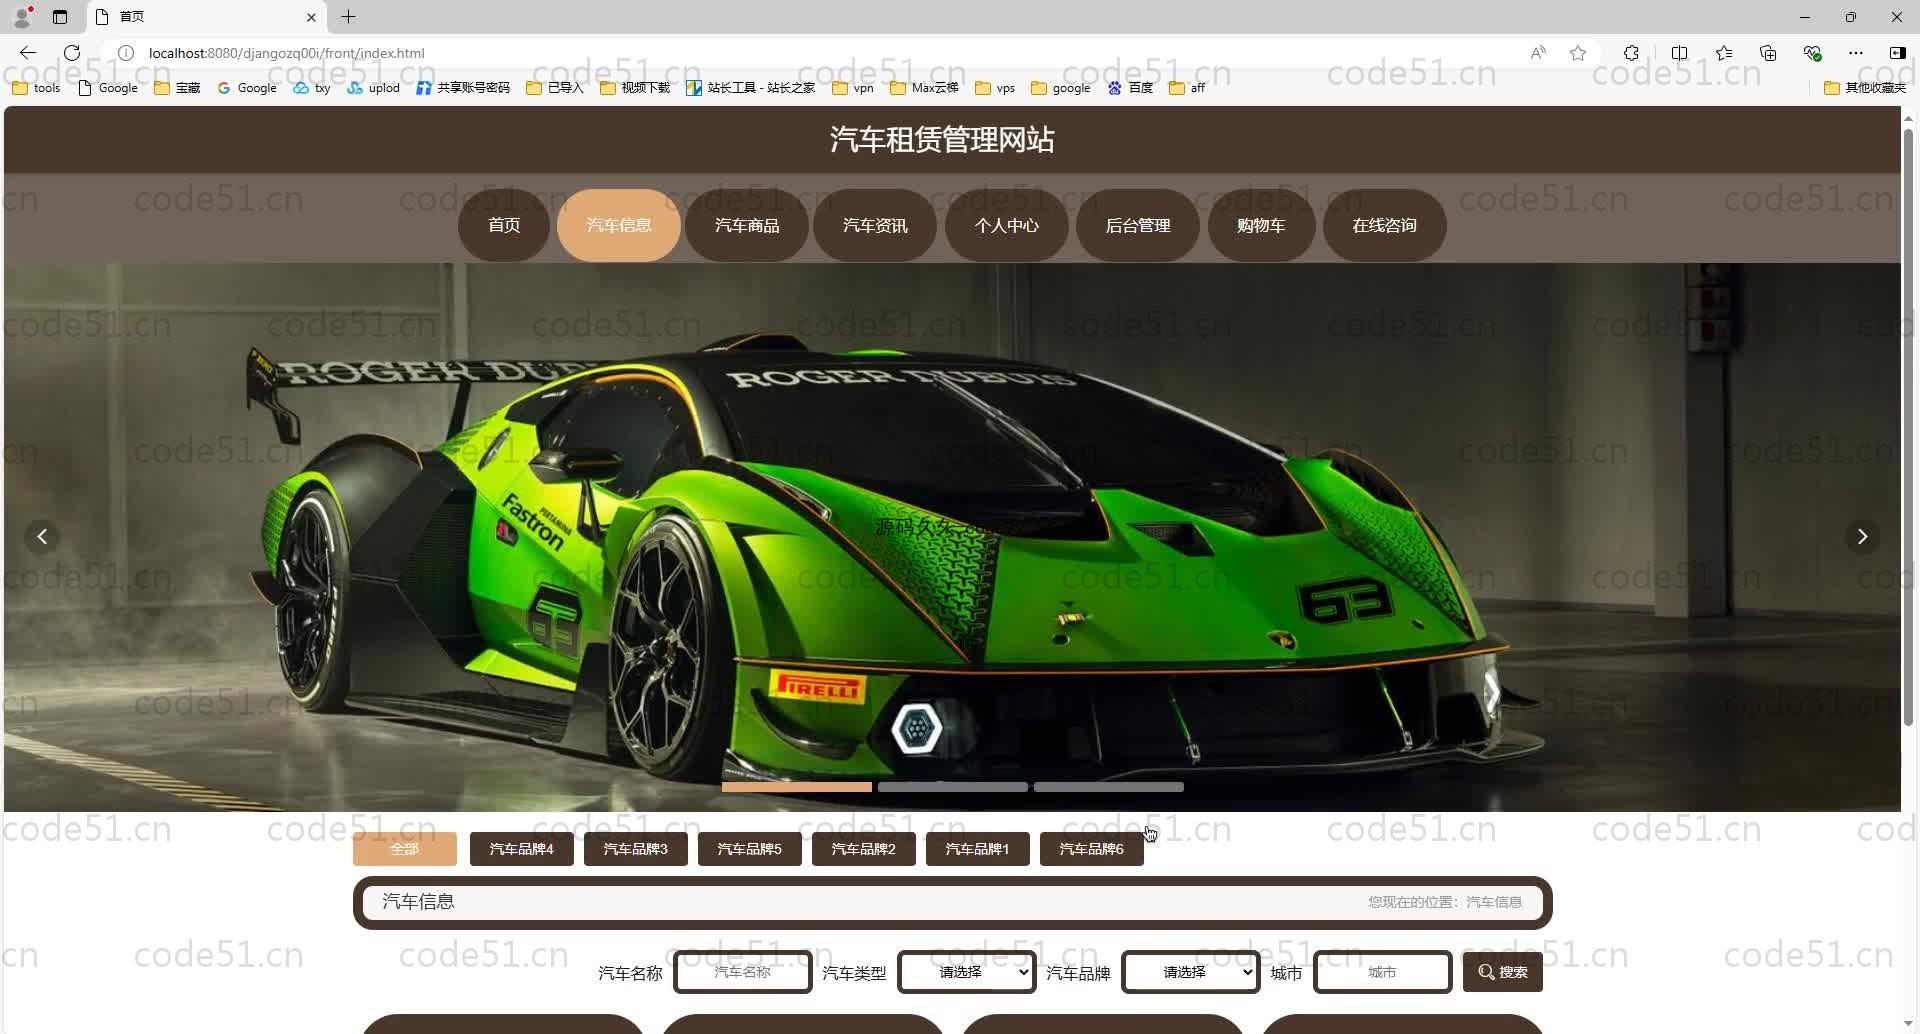Reload the page with refresh icon

click(72, 53)
